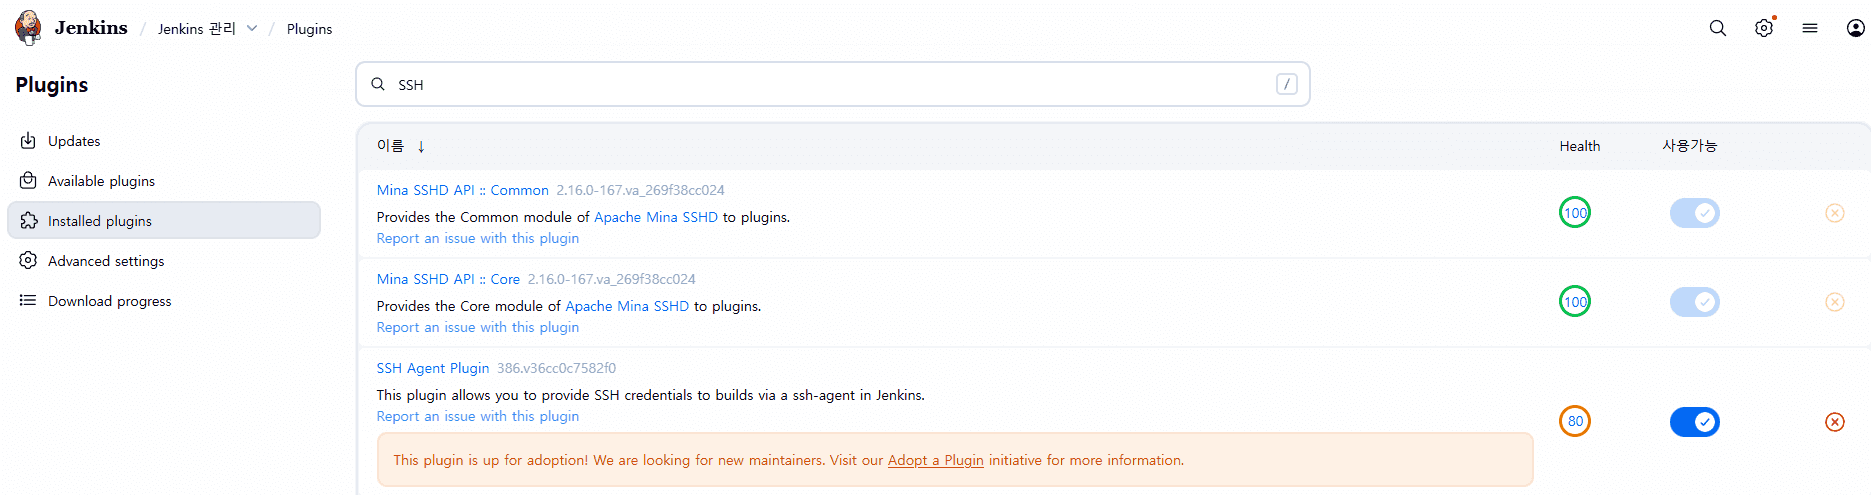Toggle the Mina SSHD API Core plugin switch
Viewport: 1871px width, 495px height.
[x=1694, y=302]
